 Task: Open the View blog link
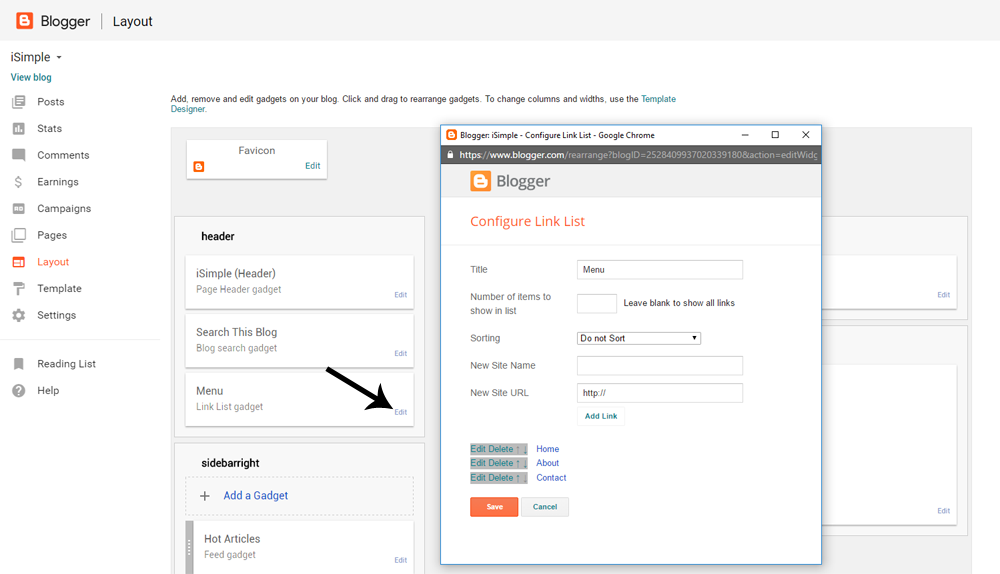tap(31, 77)
